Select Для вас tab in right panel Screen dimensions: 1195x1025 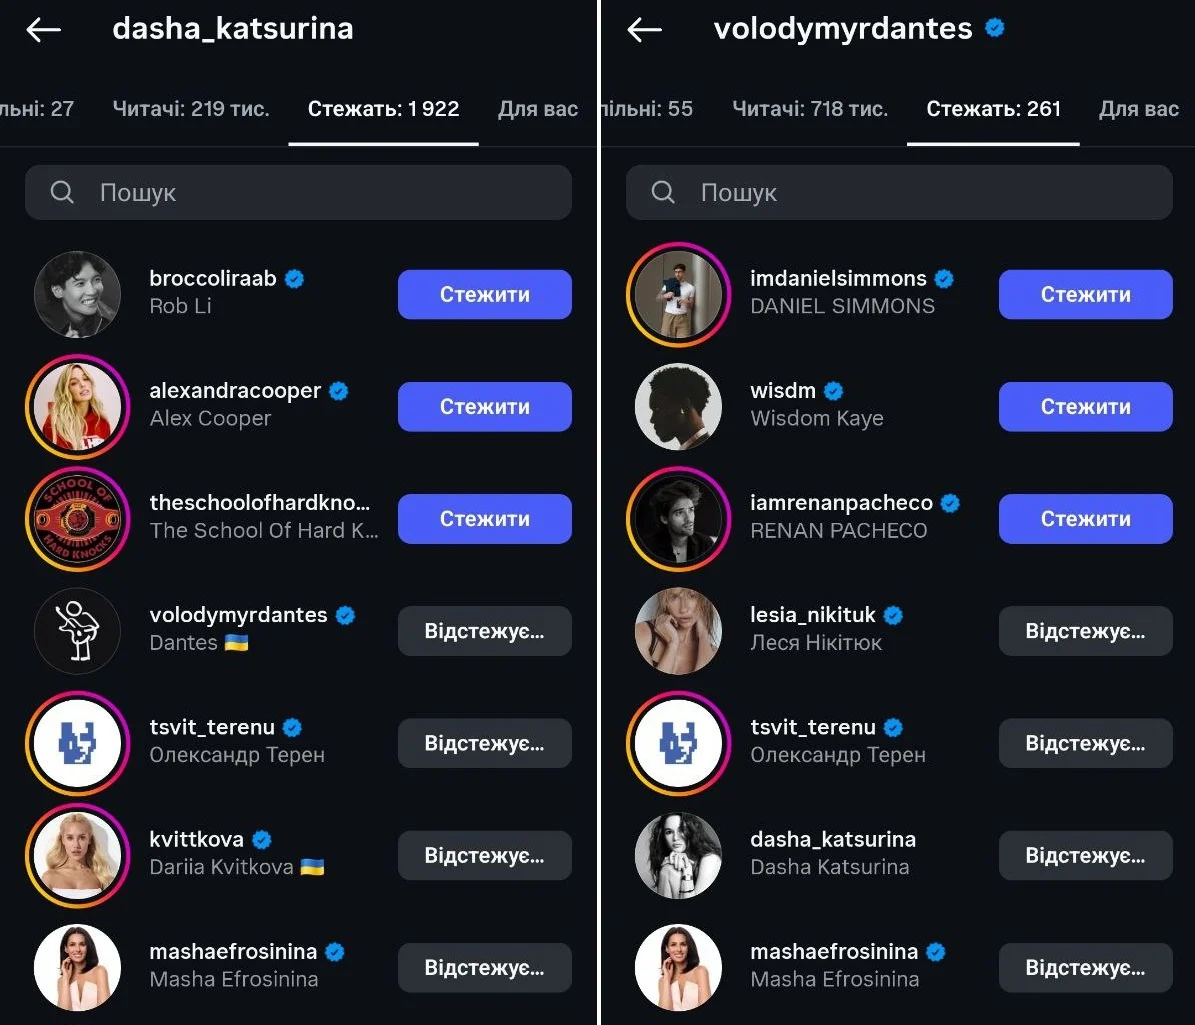click(1138, 109)
